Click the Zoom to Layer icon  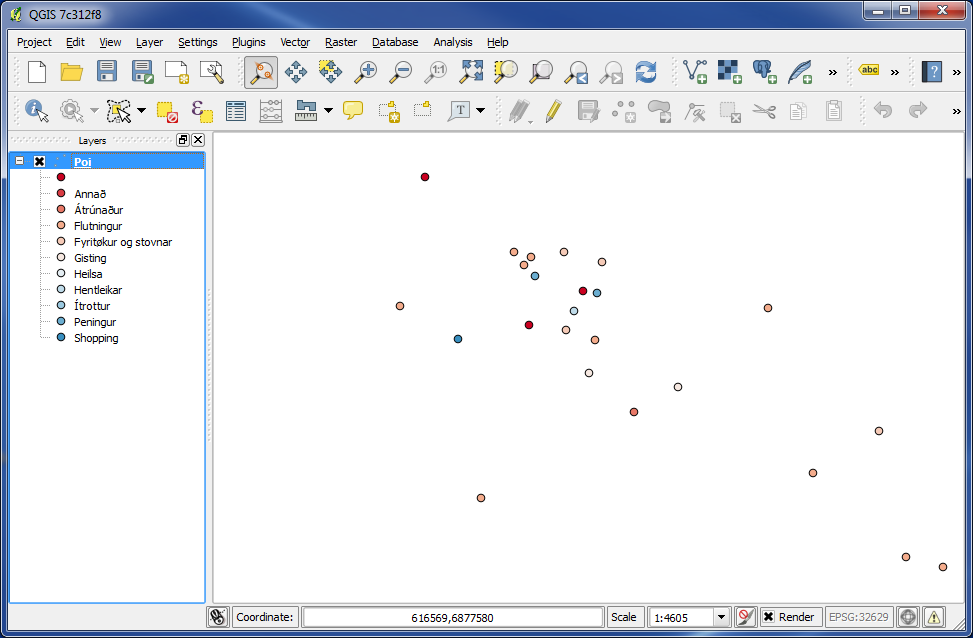tap(540, 72)
